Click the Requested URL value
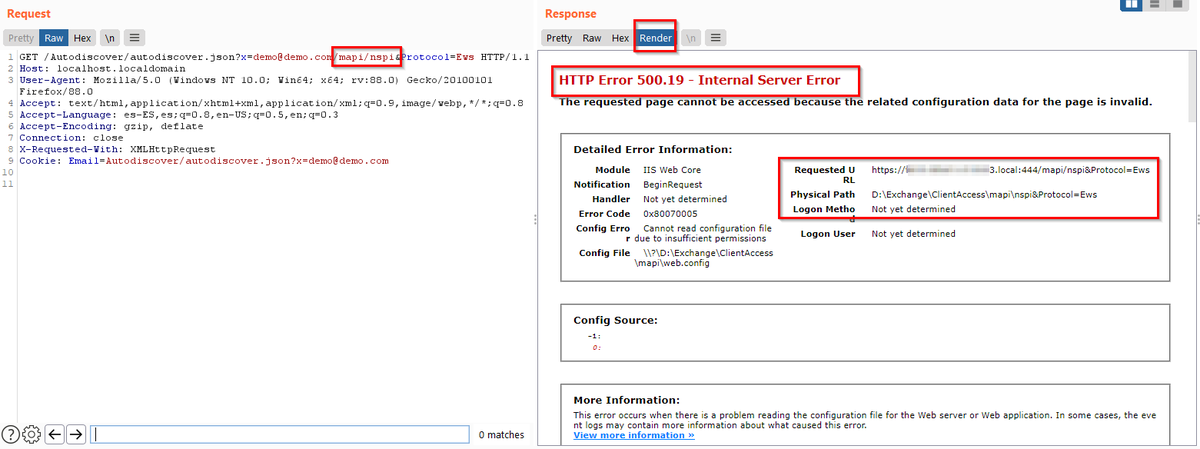 (1010, 170)
